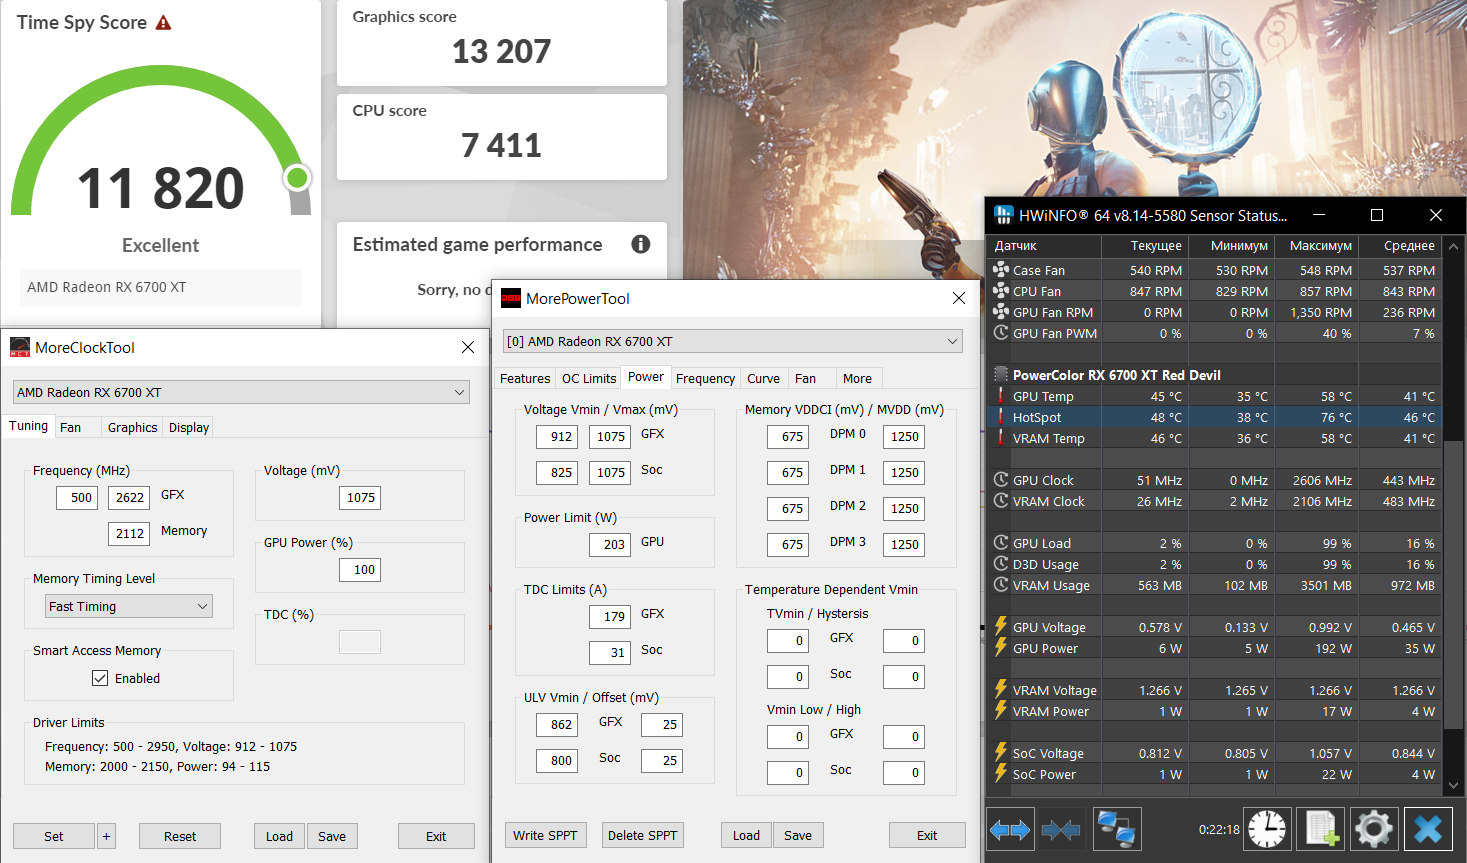This screenshot has width=1467, height=863.
Task: Select the HotSpot sensor row label
Action: [x=1037, y=417]
